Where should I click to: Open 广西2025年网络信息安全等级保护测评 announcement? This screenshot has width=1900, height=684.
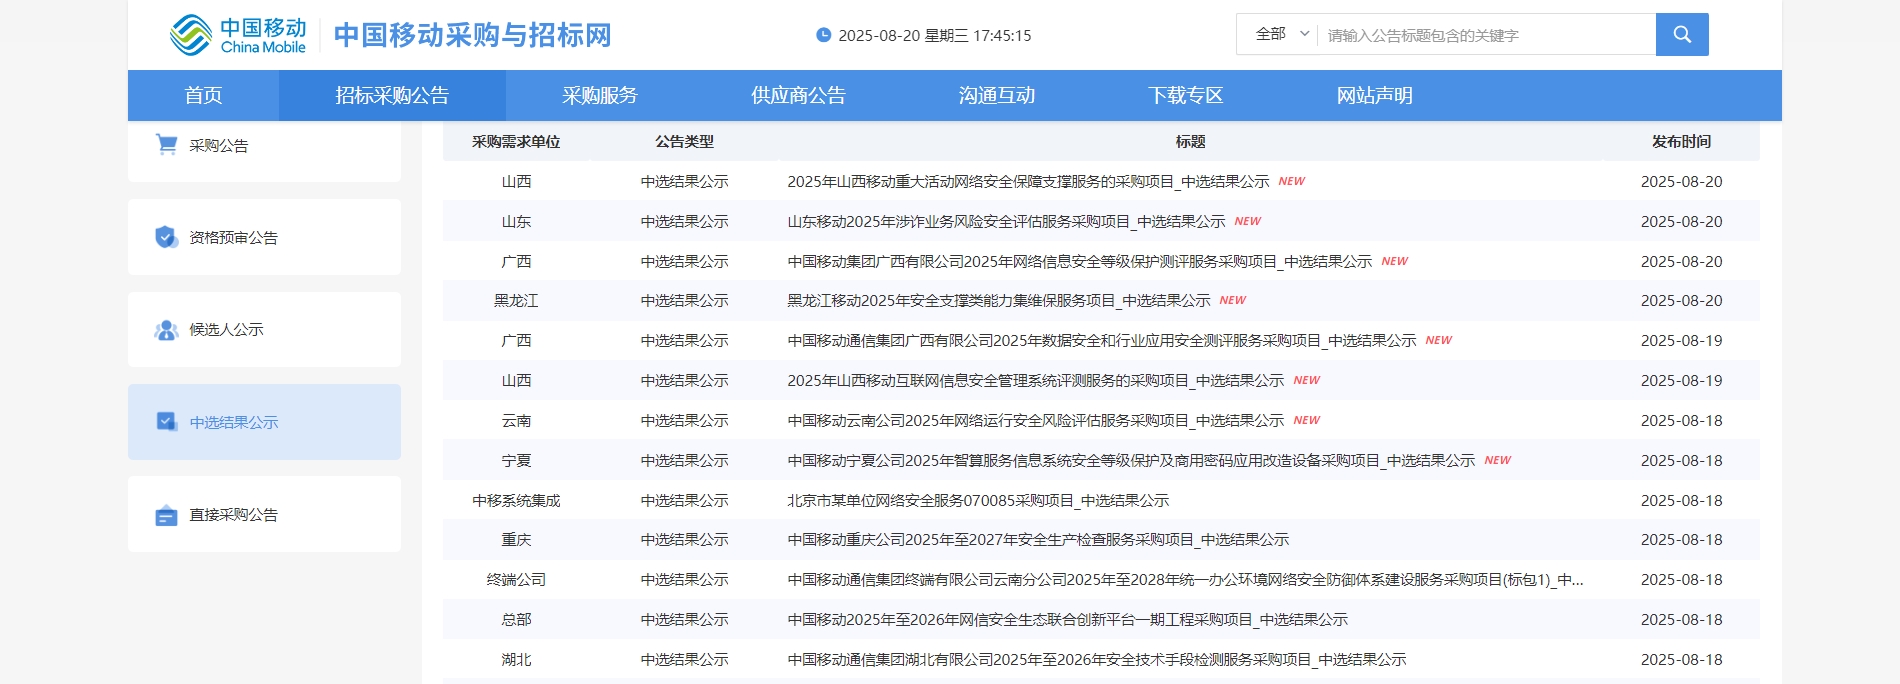point(1080,261)
